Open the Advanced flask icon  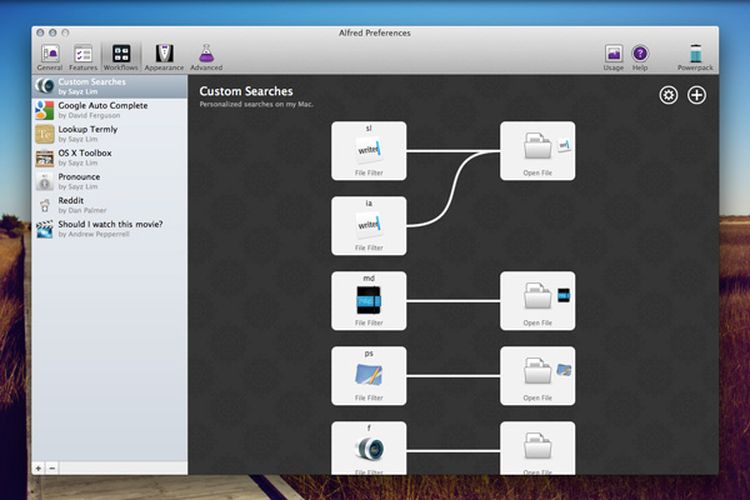pyautogui.click(x=206, y=55)
